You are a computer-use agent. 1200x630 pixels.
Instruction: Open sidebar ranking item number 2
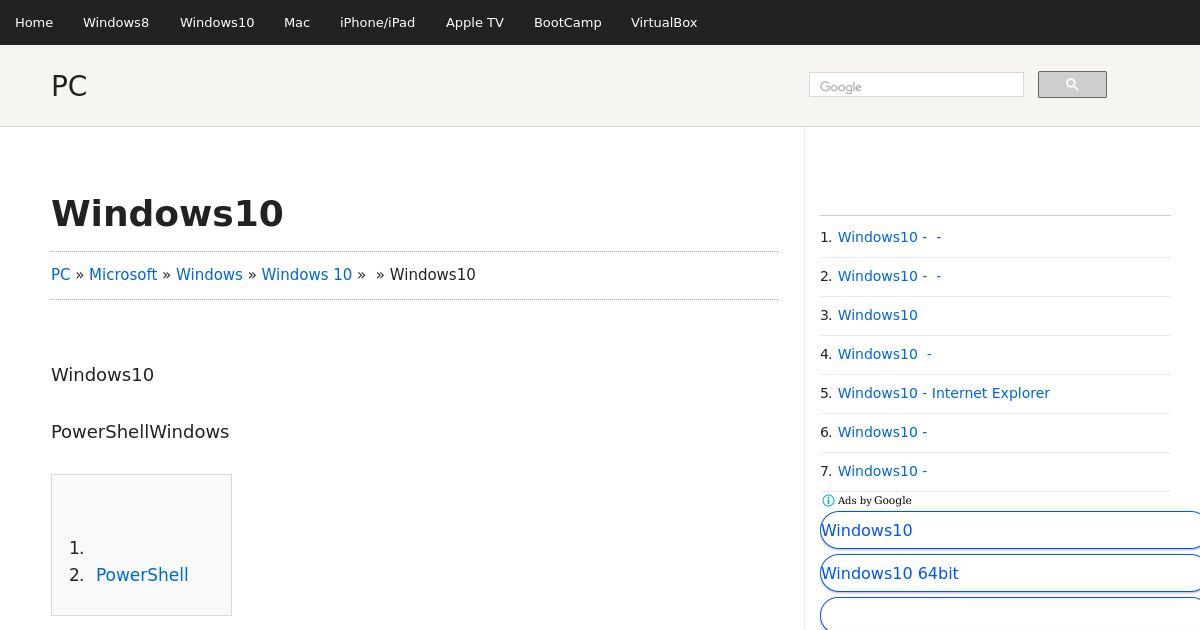tap(890, 276)
